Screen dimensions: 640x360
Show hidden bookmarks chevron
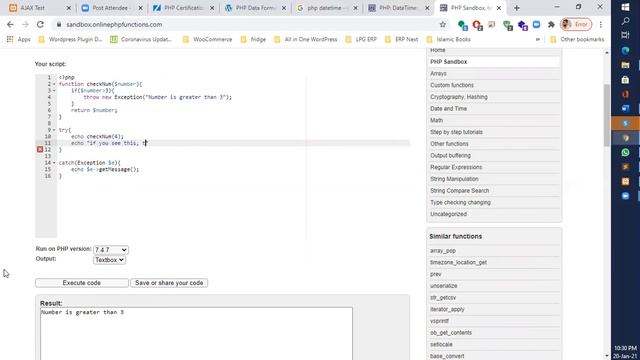(538, 39)
